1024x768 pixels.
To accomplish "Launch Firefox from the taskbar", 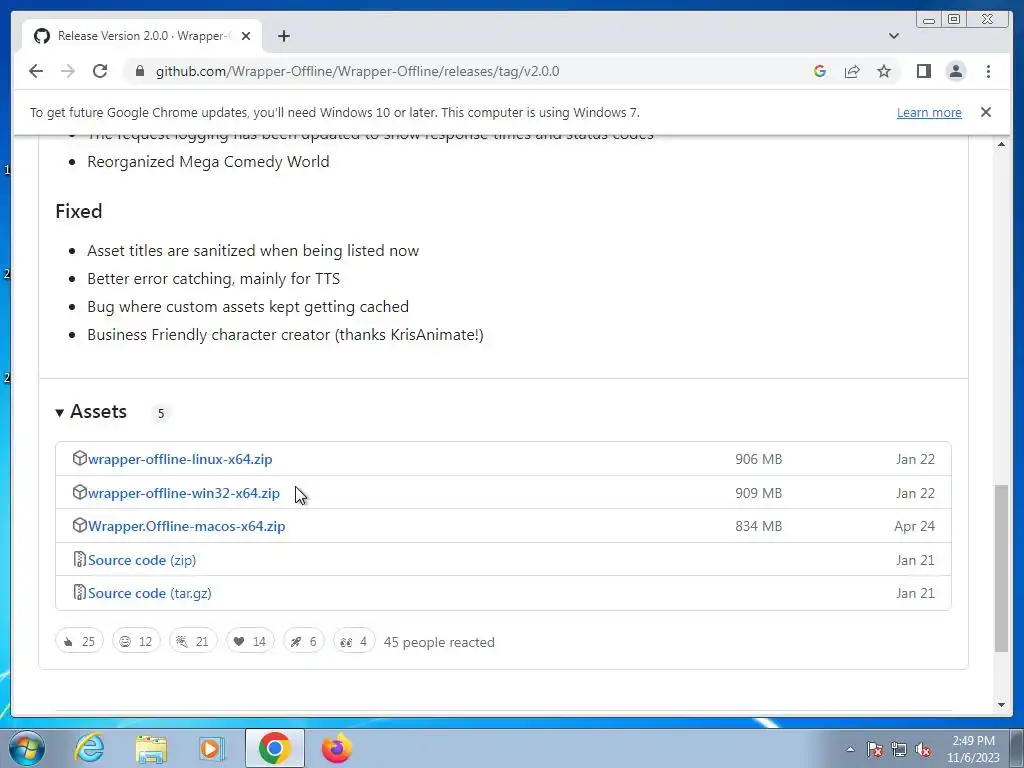I will point(336,748).
